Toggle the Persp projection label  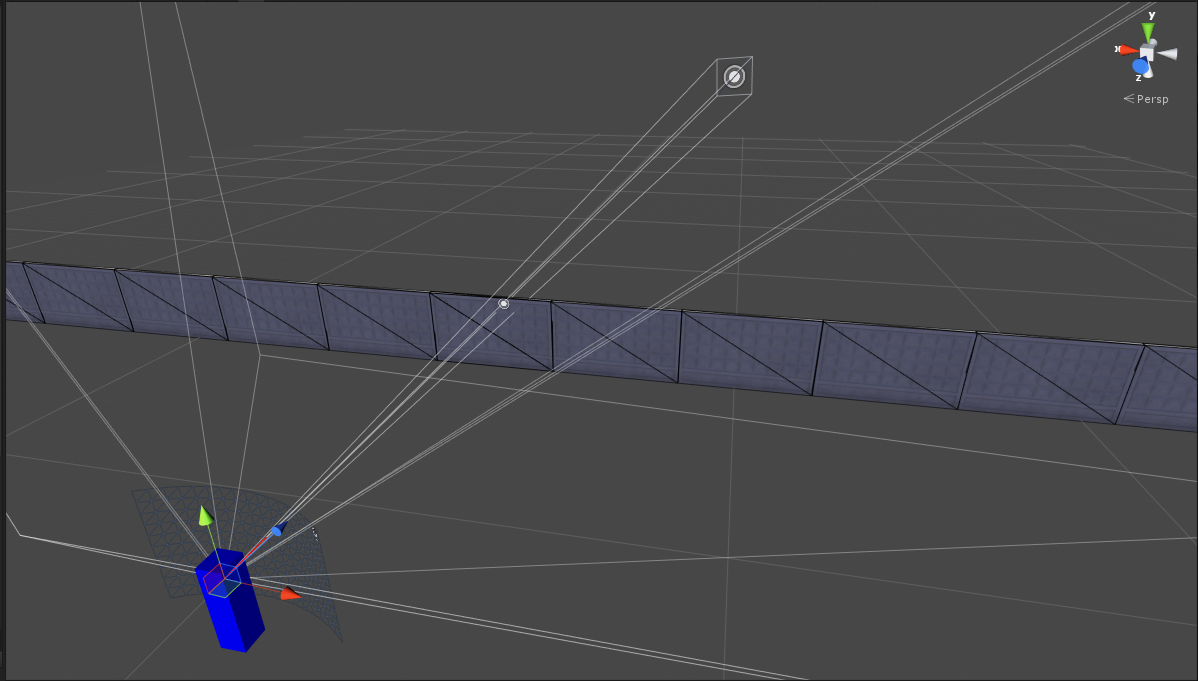pyautogui.click(x=1146, y=99)
